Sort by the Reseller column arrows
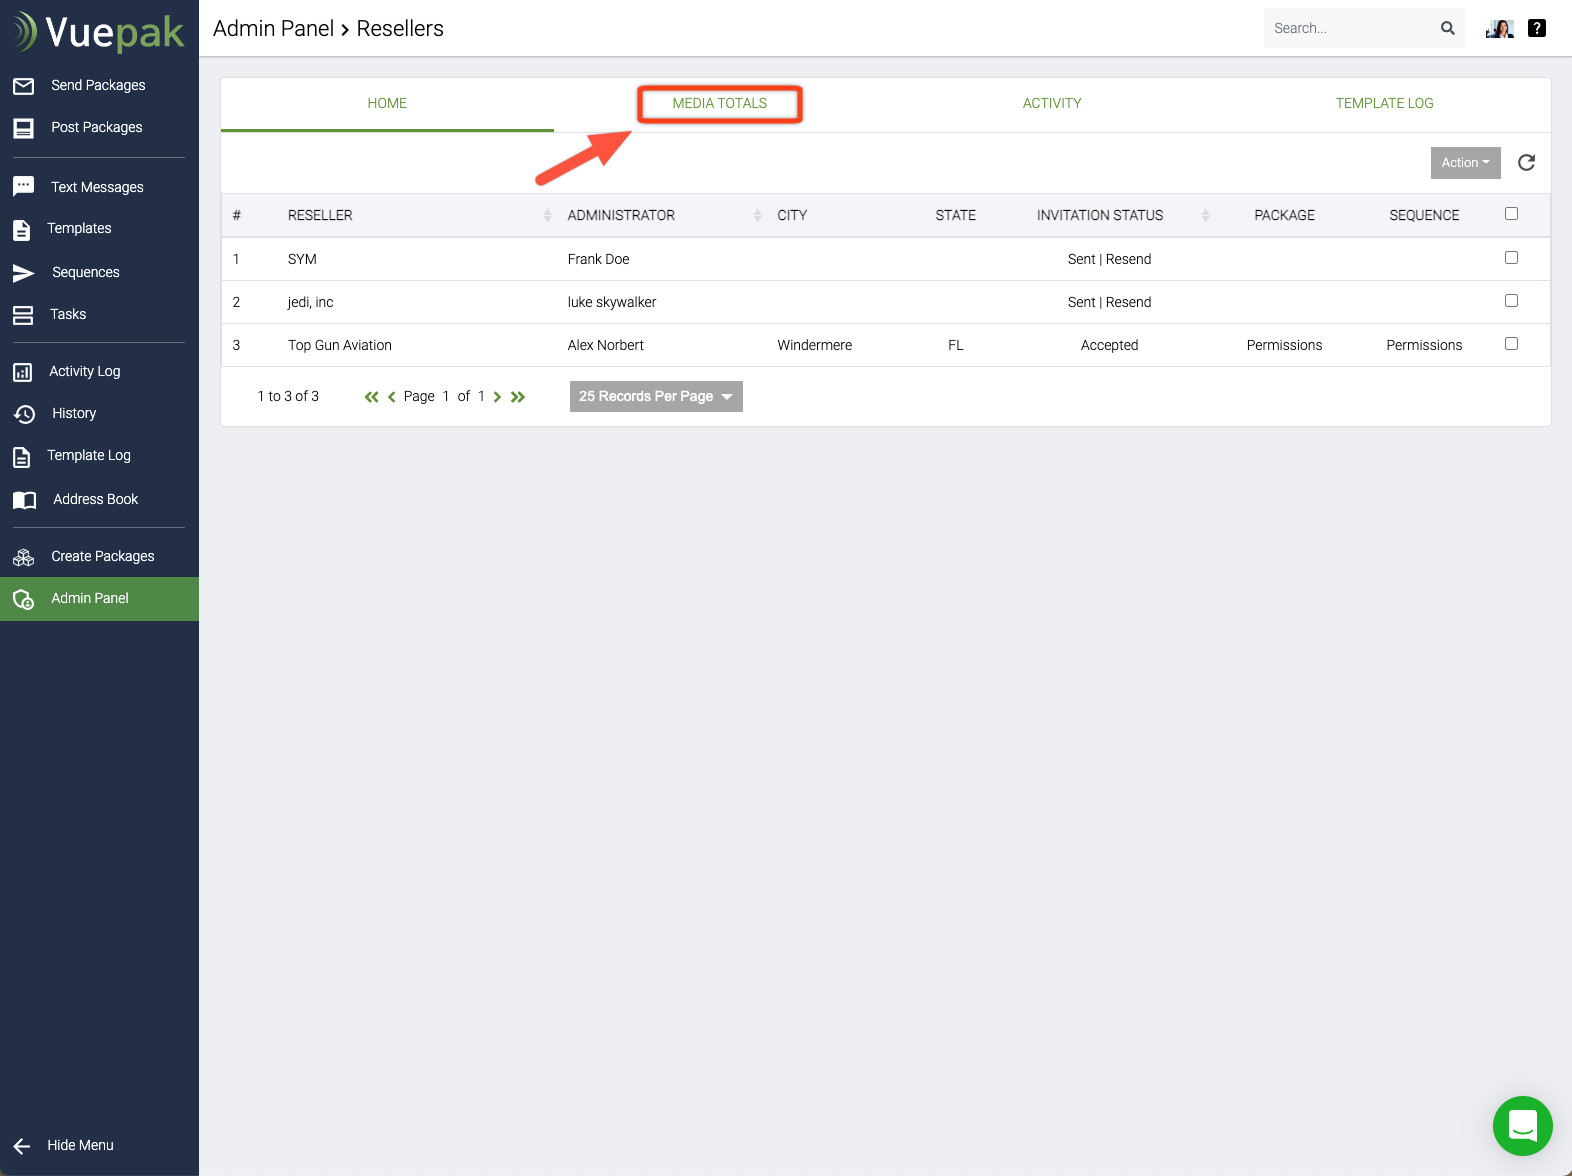 tap(547, 216)
